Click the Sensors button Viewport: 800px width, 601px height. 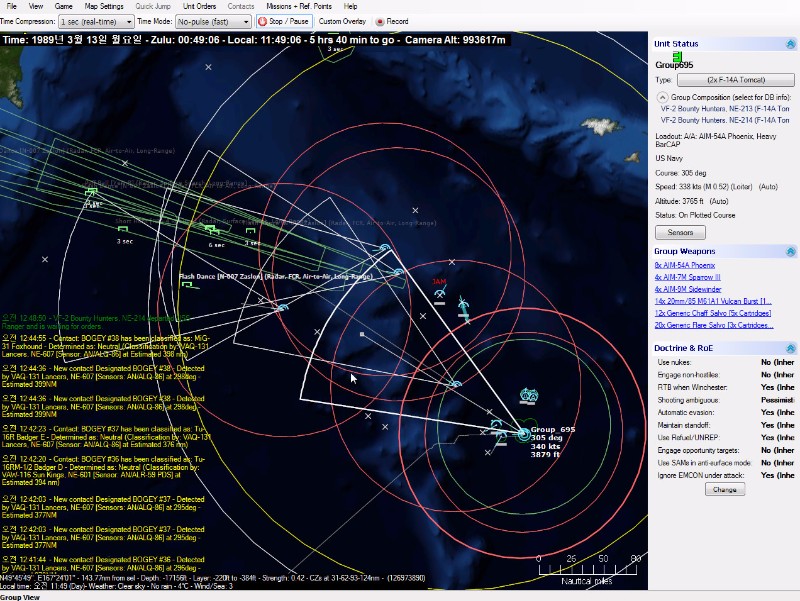(x=679, y=232)
